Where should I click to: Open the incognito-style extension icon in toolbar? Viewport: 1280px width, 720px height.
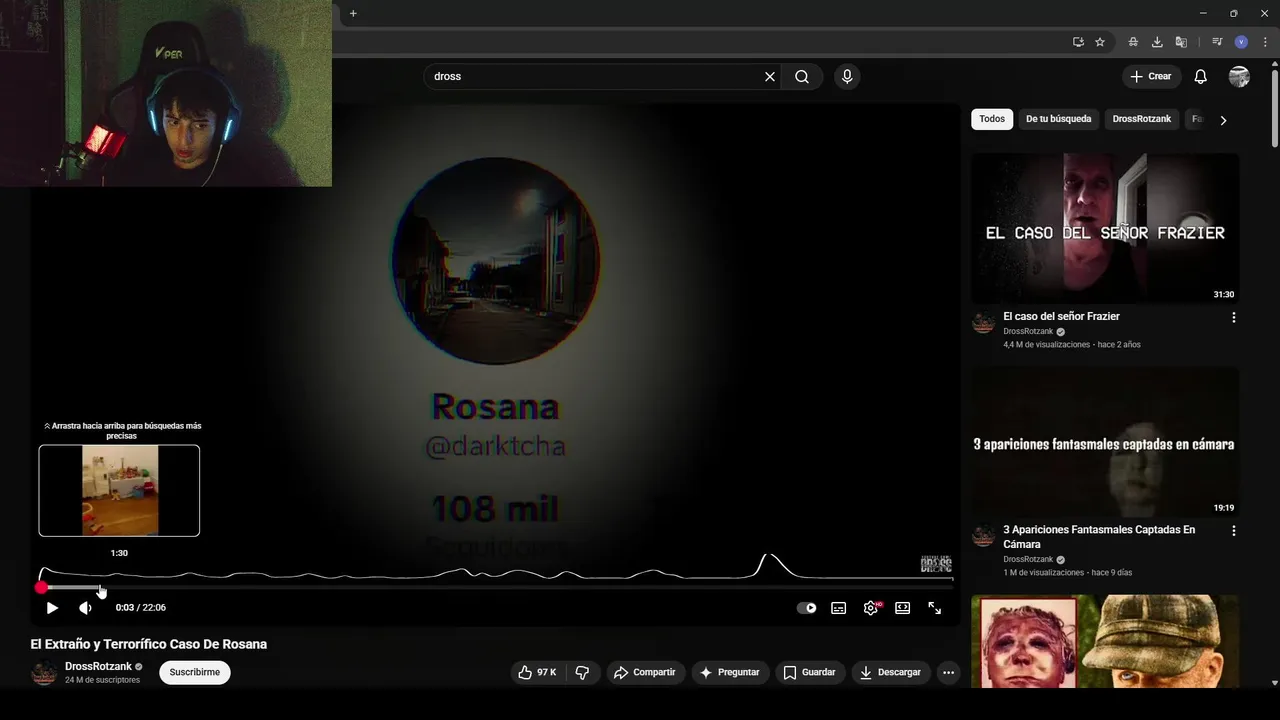1133,42
